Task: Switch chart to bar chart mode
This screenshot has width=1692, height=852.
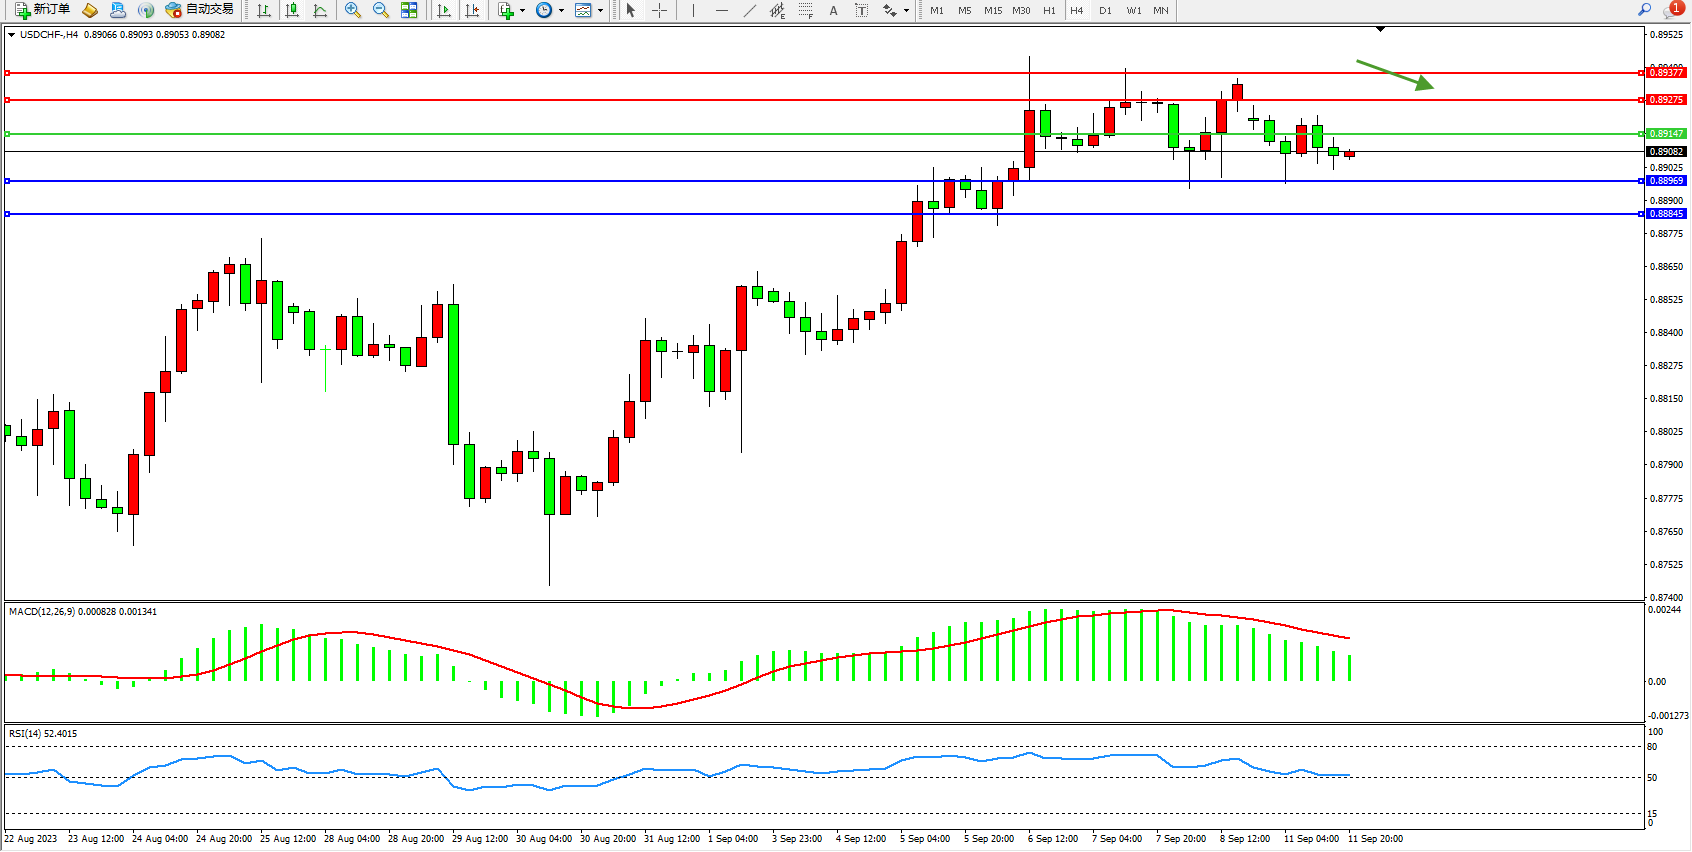Action: pyautogui.click(x=264, y=10)
